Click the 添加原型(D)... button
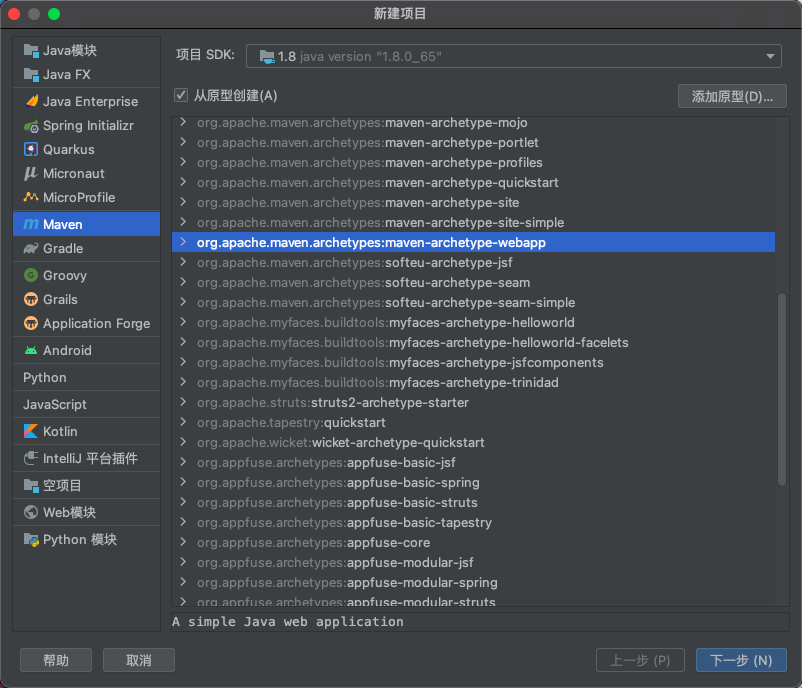 coord(732,96)
